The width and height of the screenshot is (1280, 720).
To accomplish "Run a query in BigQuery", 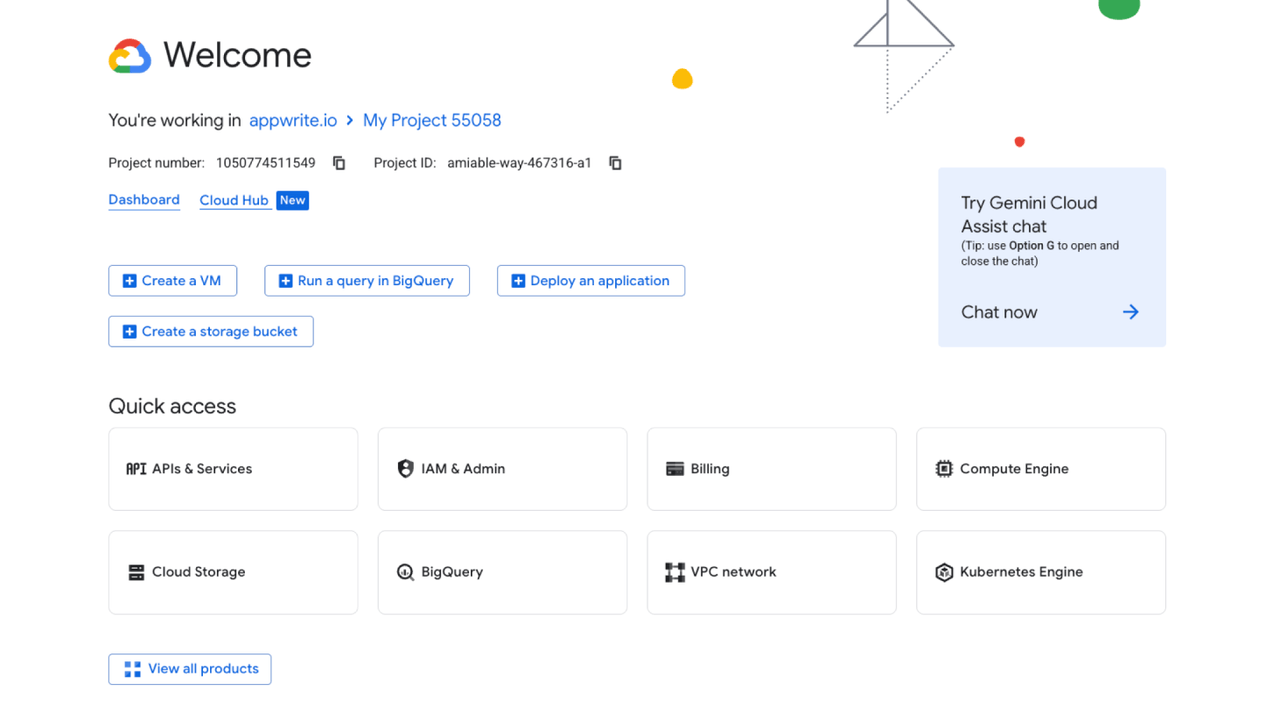I will point(366,280).
